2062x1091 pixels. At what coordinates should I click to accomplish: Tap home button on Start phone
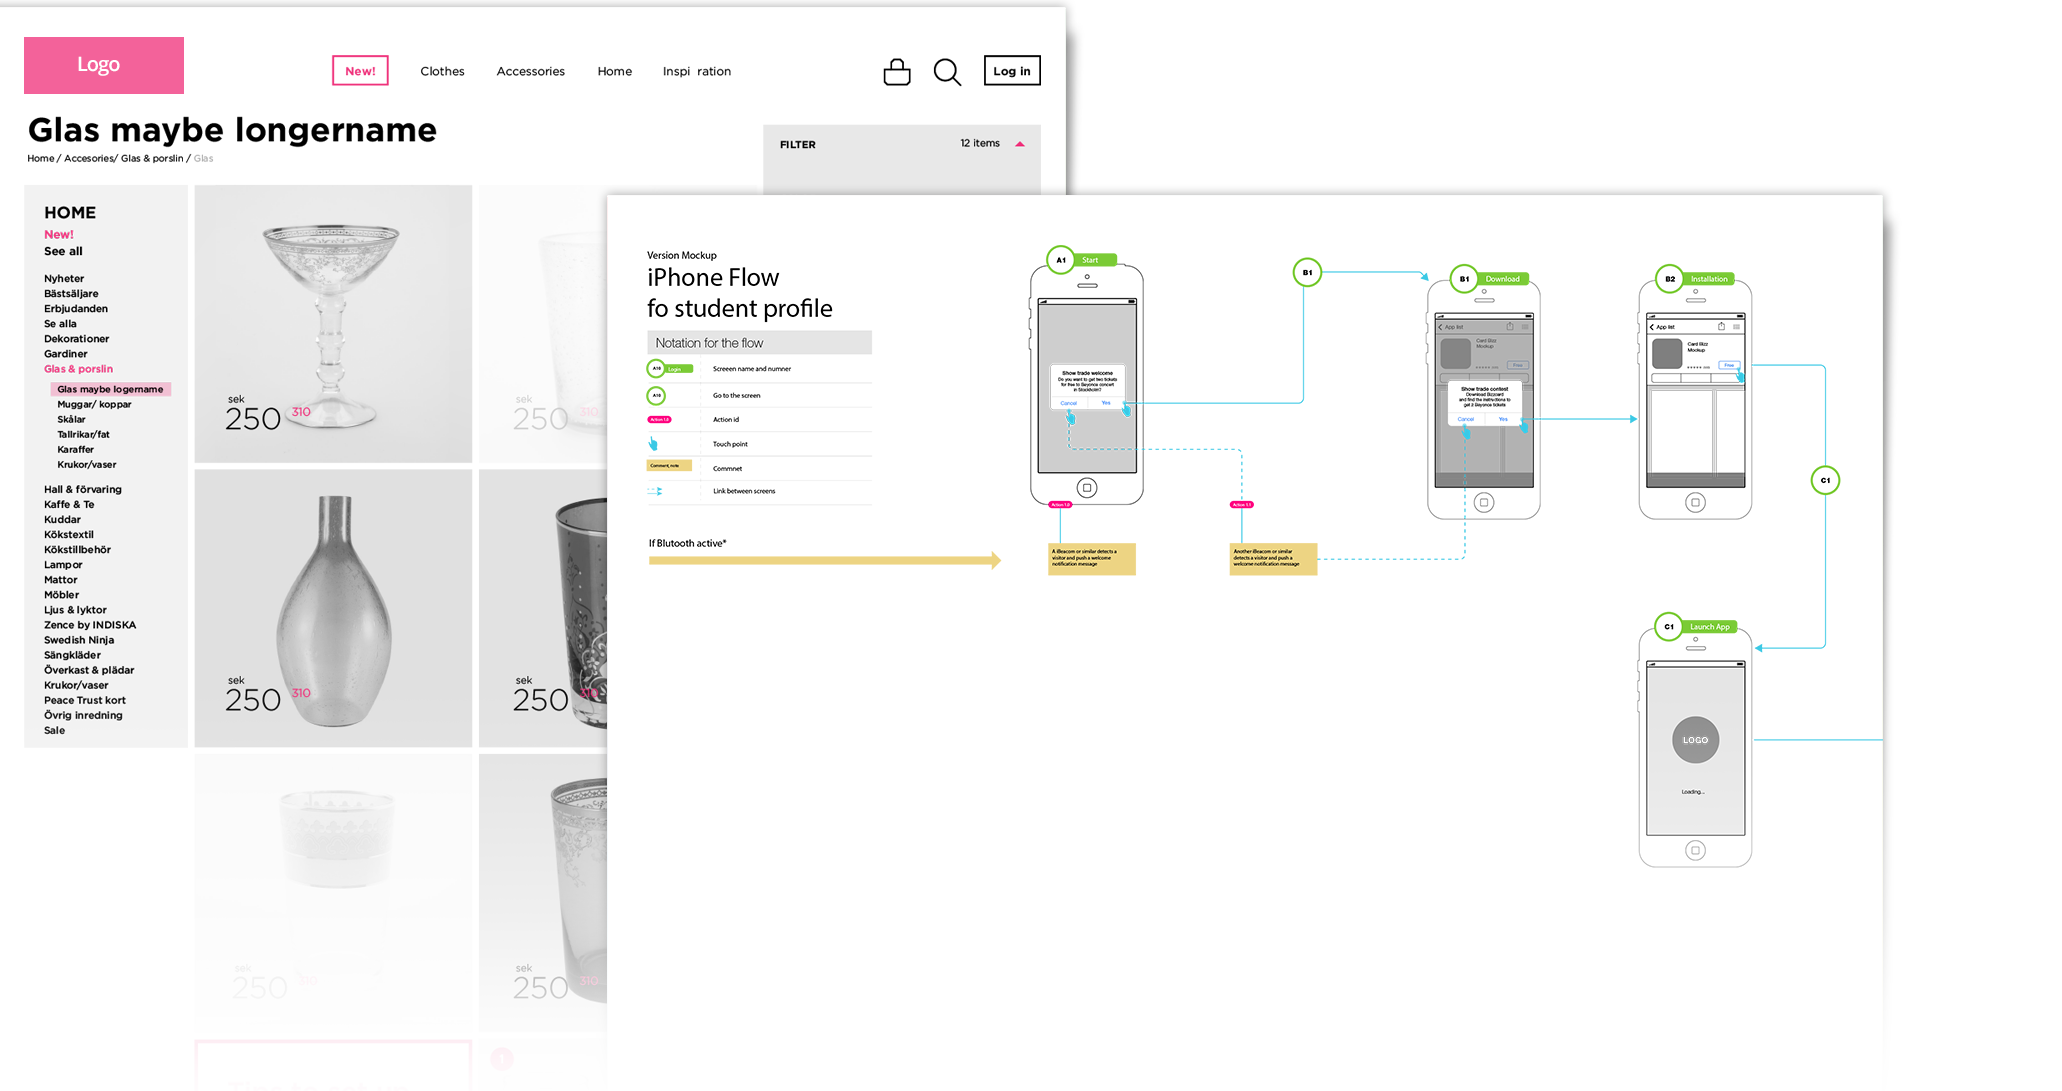pyautogui.click(x=1087, y=488)
